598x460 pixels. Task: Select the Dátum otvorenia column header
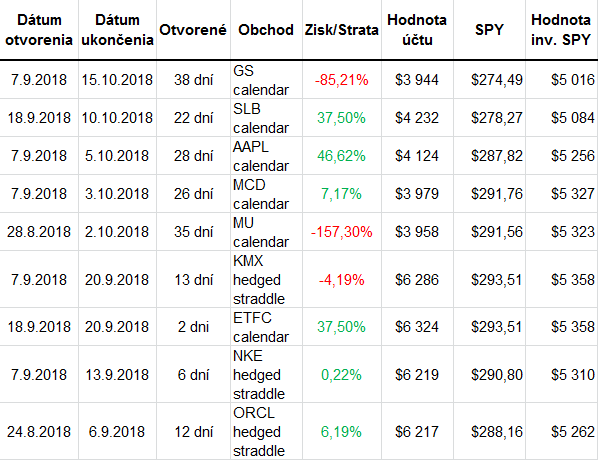pyautogui.click(x=39, y=30)
